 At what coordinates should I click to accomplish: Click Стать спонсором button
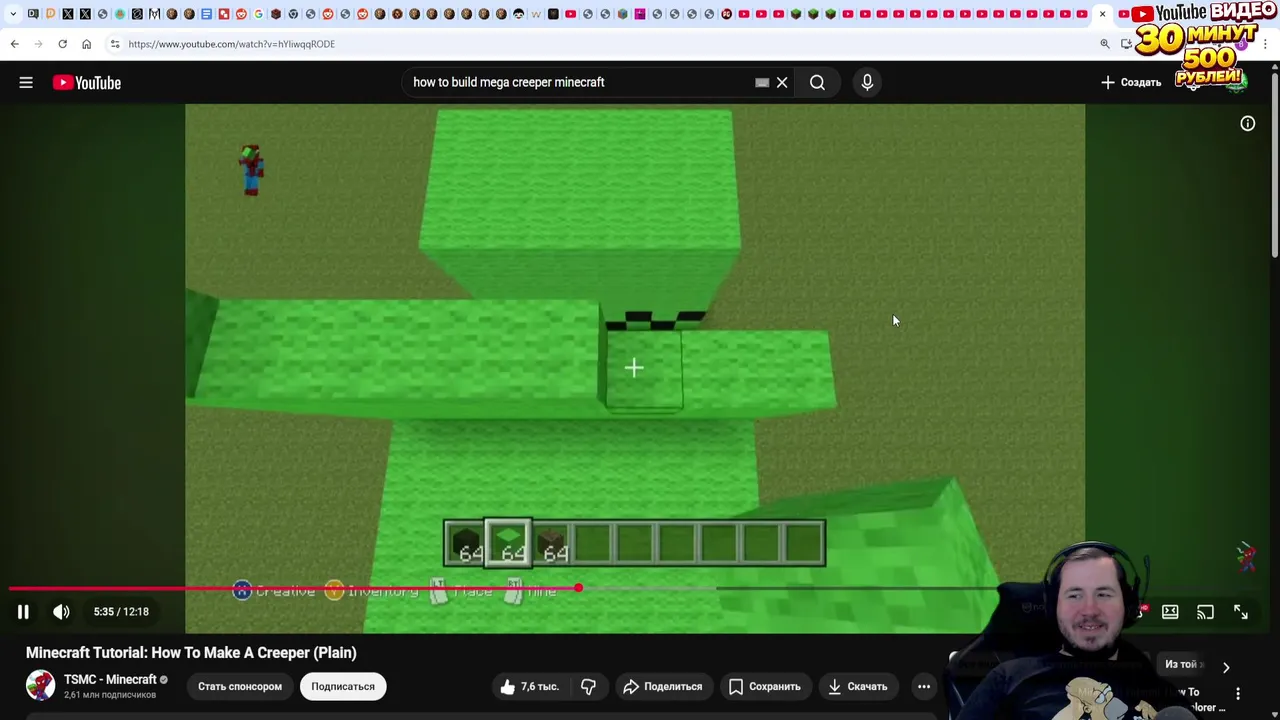(239, 687)
